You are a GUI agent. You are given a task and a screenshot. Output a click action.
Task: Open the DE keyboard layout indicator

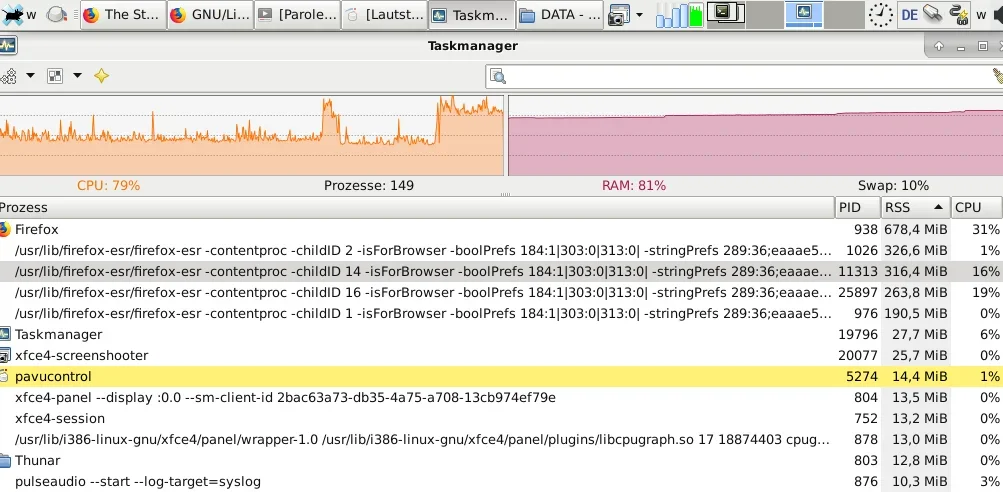[910, 15]
